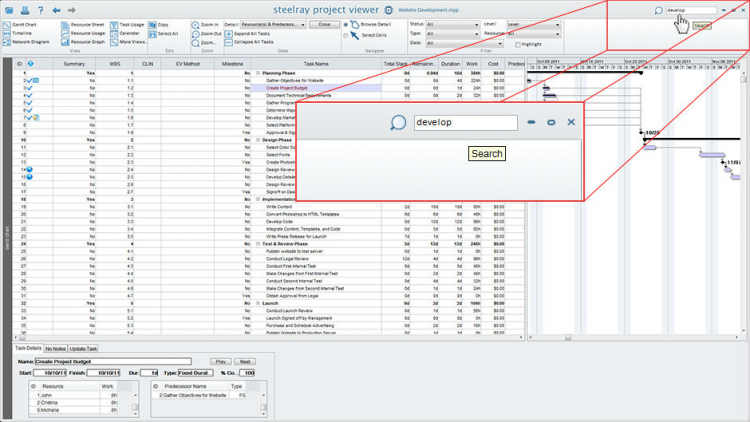Collapse the Launch summary task

click(x=258, y=303)
